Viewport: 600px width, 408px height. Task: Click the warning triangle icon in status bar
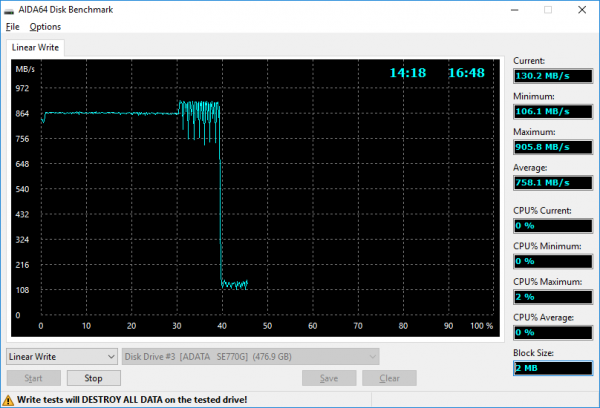click(x=8, y=400)
